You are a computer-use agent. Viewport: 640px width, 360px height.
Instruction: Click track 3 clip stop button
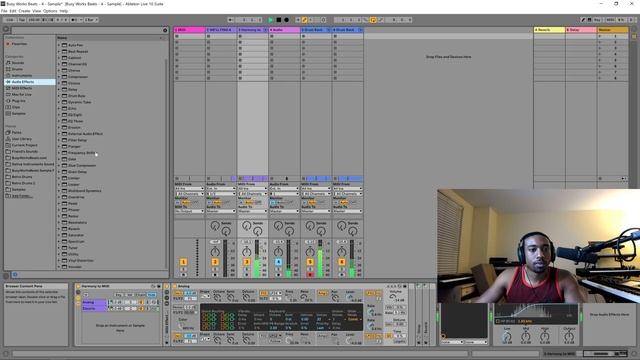(x=240, y=178)
